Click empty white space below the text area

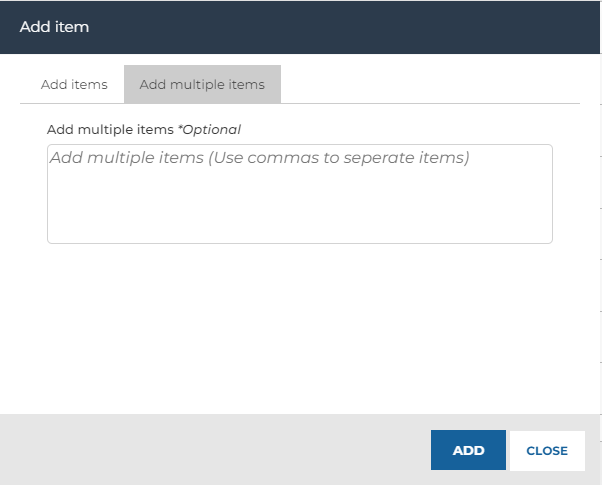point(299,326)
